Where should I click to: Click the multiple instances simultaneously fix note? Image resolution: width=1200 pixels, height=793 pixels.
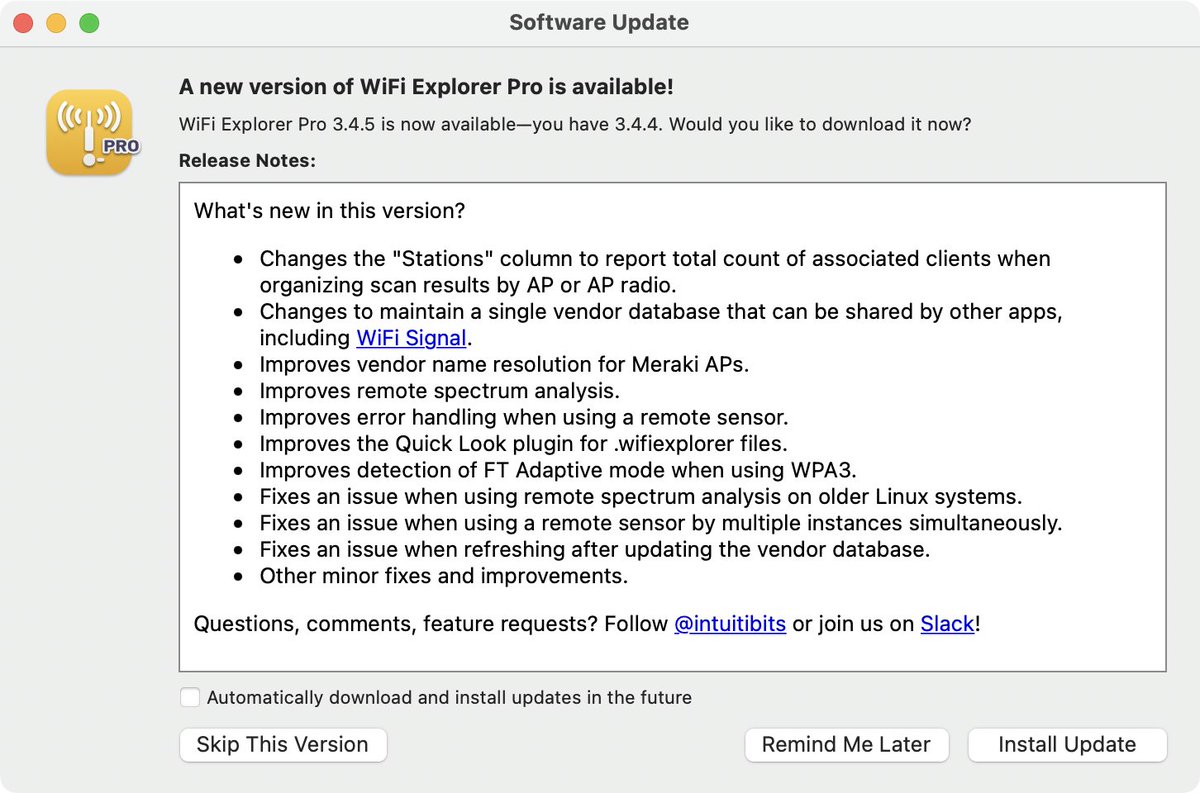(x=660, y=523)
